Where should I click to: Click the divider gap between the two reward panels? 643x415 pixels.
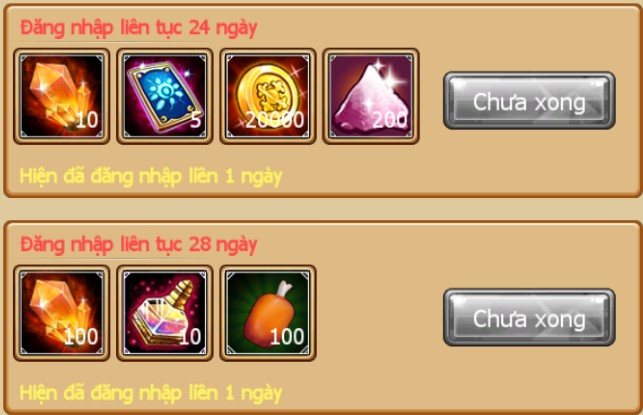point(322,209)
